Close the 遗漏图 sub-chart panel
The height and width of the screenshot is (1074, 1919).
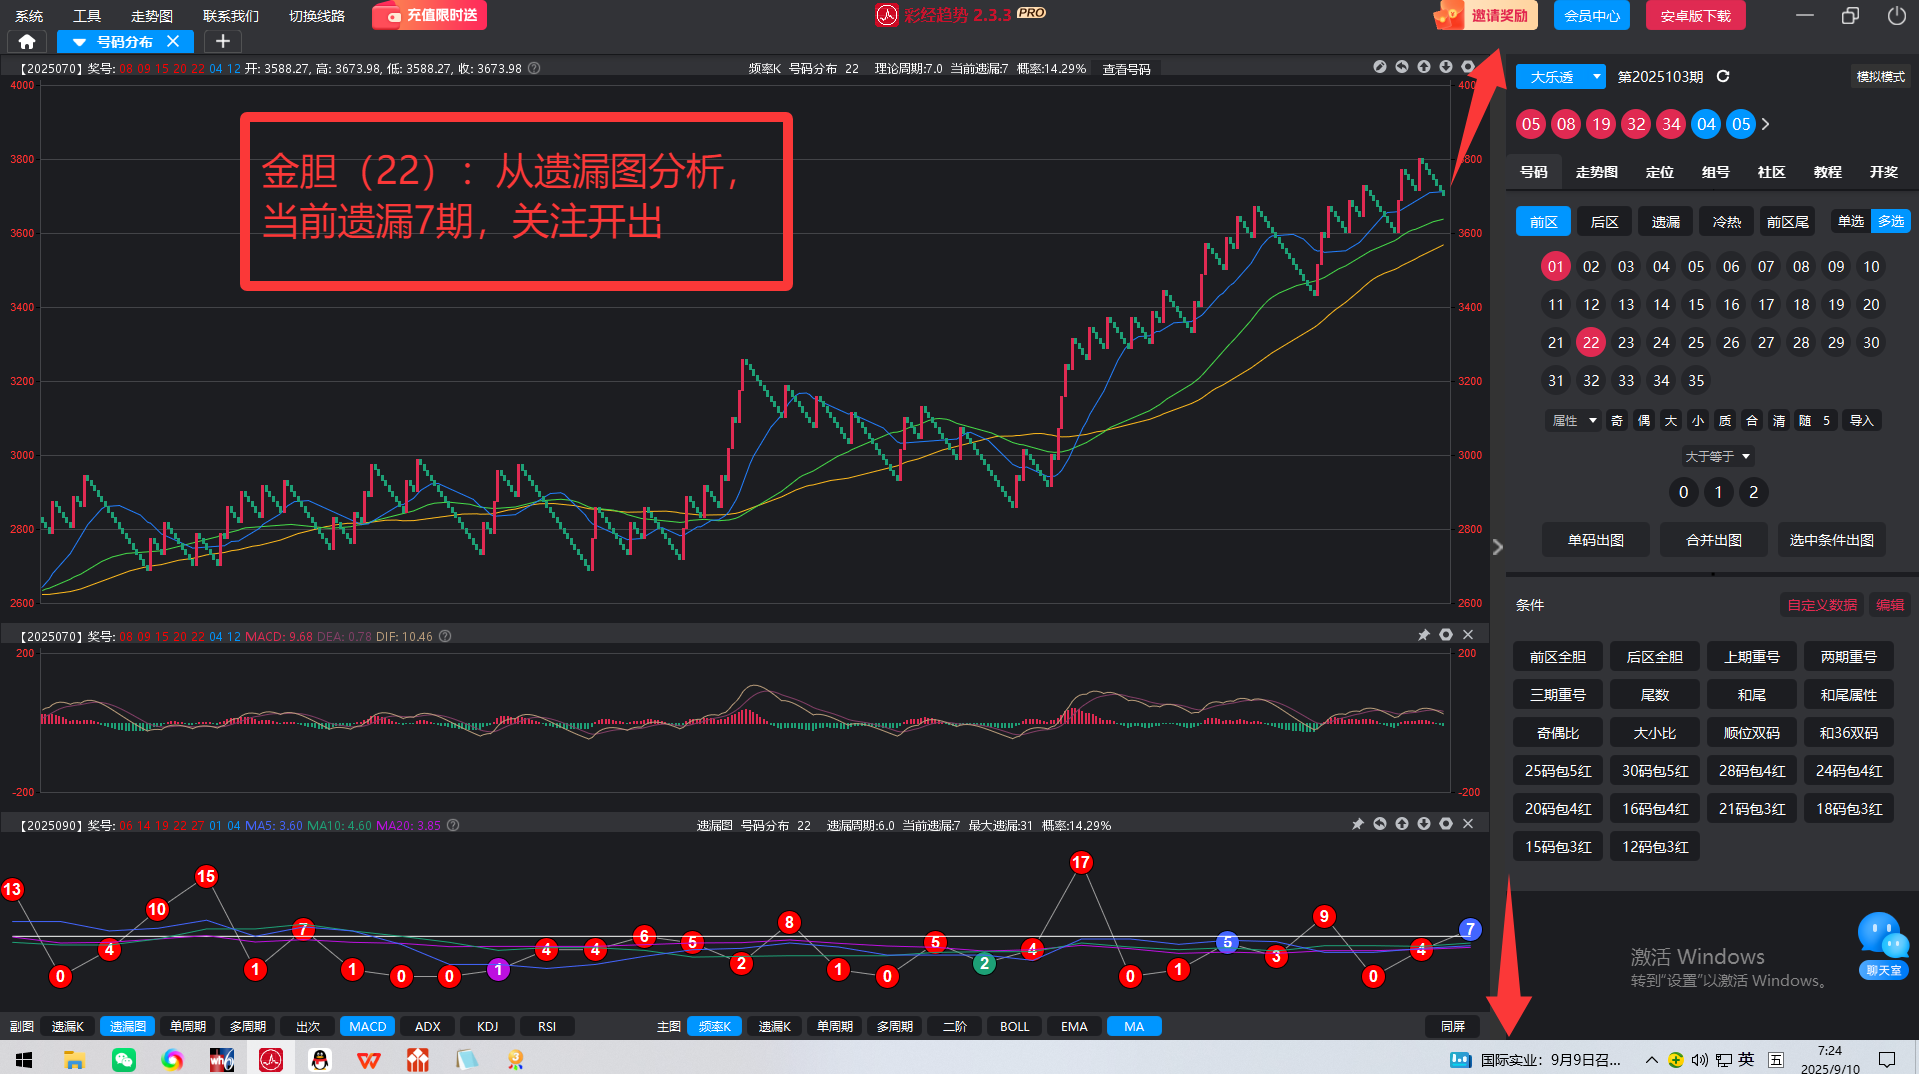coord(1468,824)
